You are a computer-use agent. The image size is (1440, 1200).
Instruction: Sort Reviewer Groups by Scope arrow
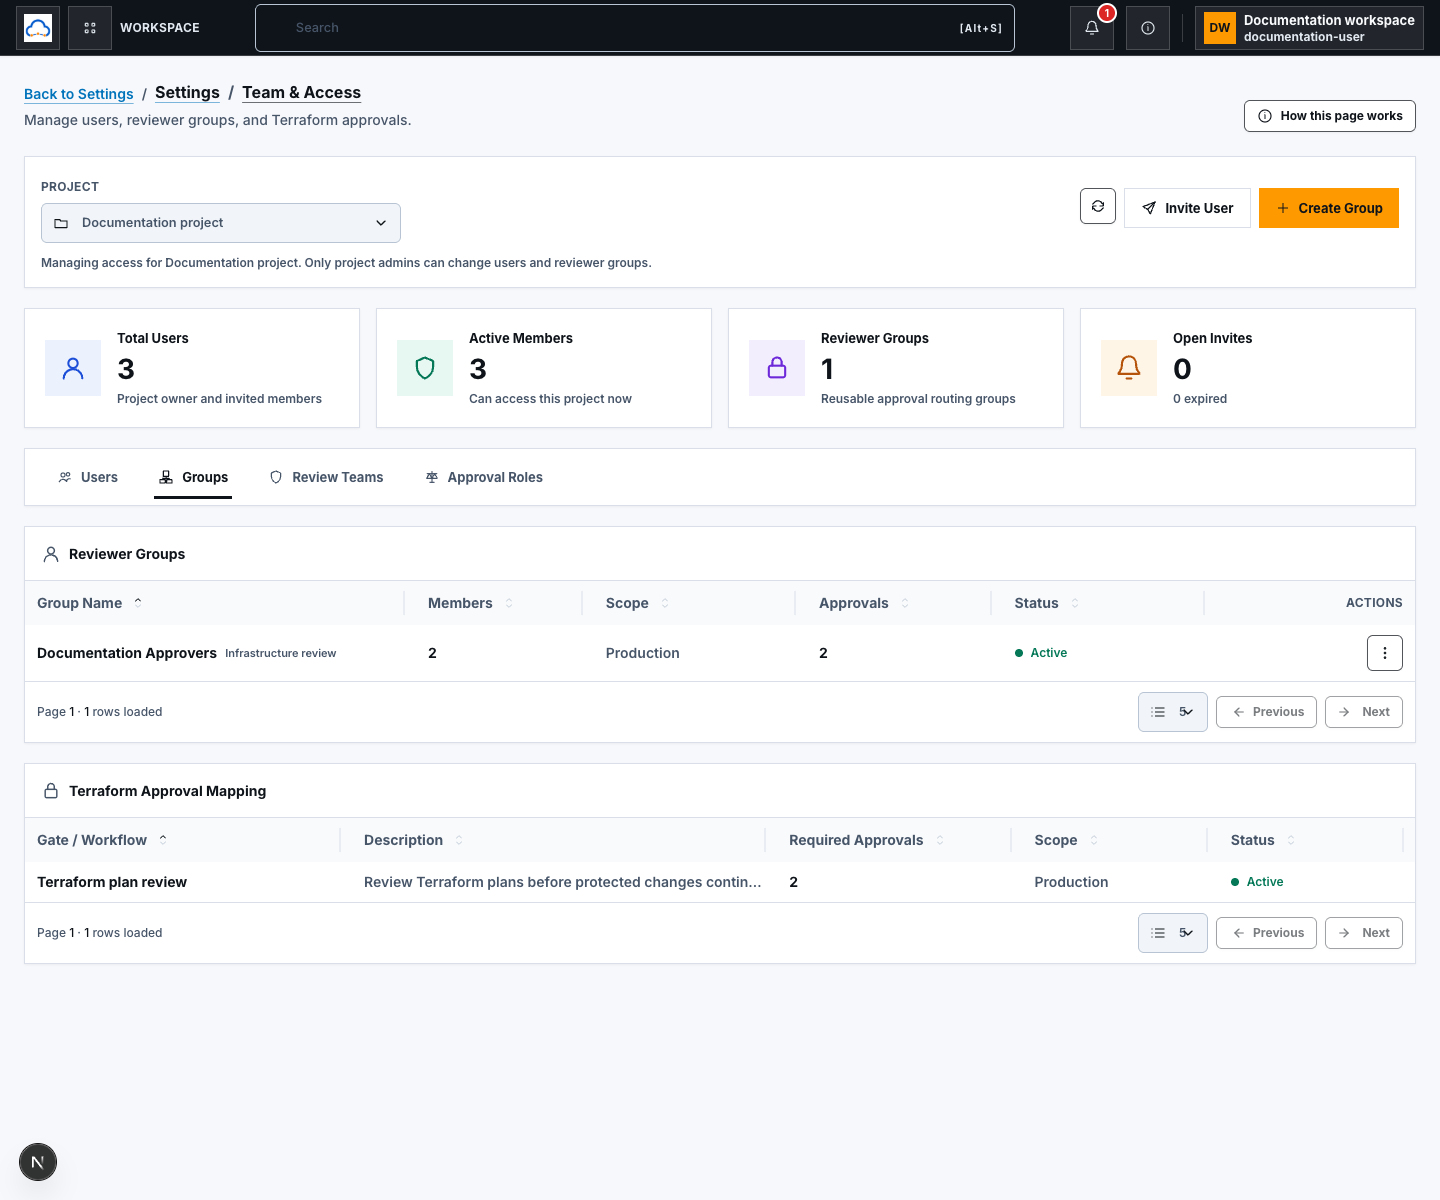(x=665, y=603)
